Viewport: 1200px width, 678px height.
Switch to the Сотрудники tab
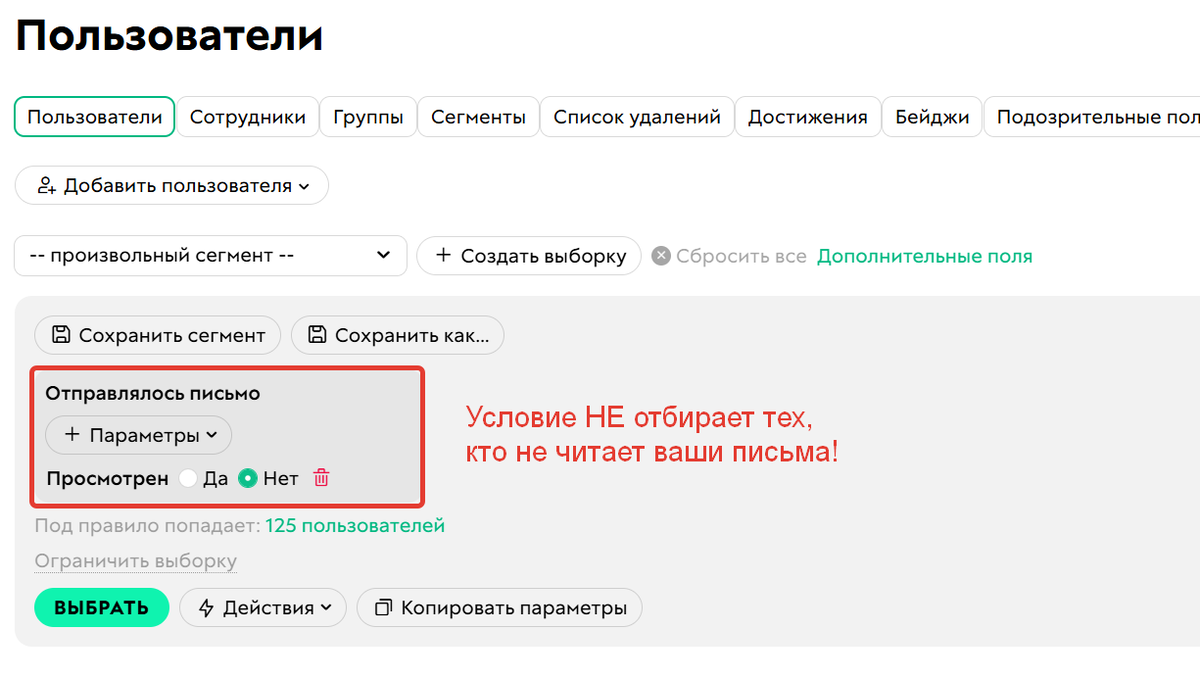[248, 116]
